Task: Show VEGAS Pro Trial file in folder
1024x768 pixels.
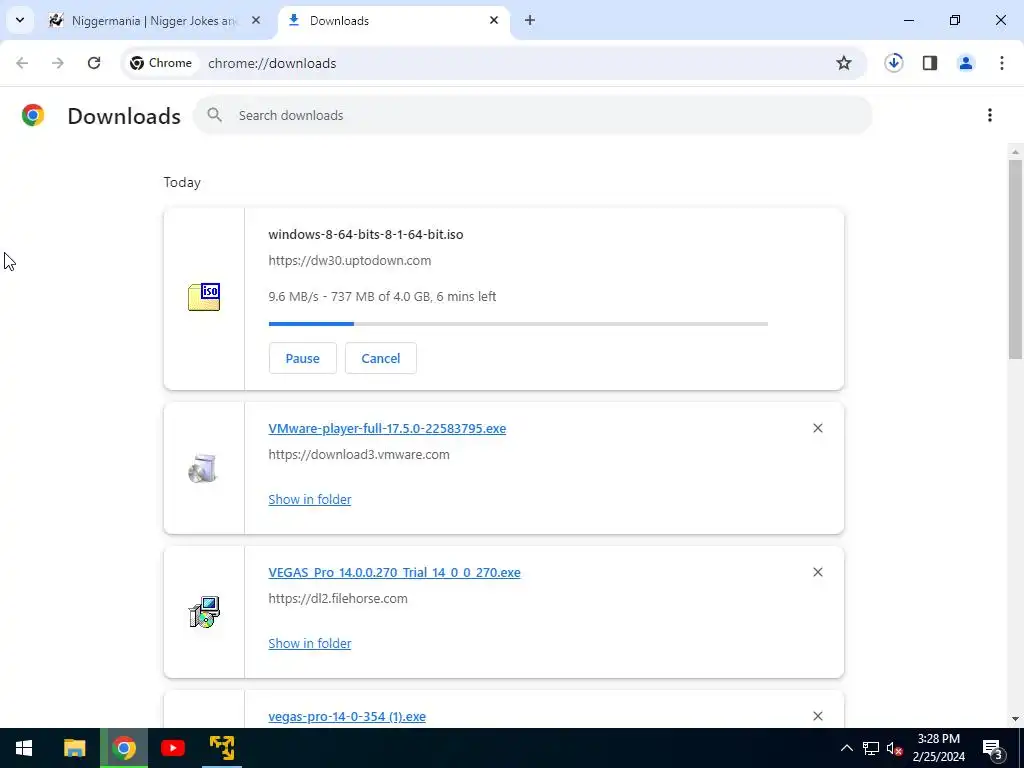Action: tap(310, 643)
